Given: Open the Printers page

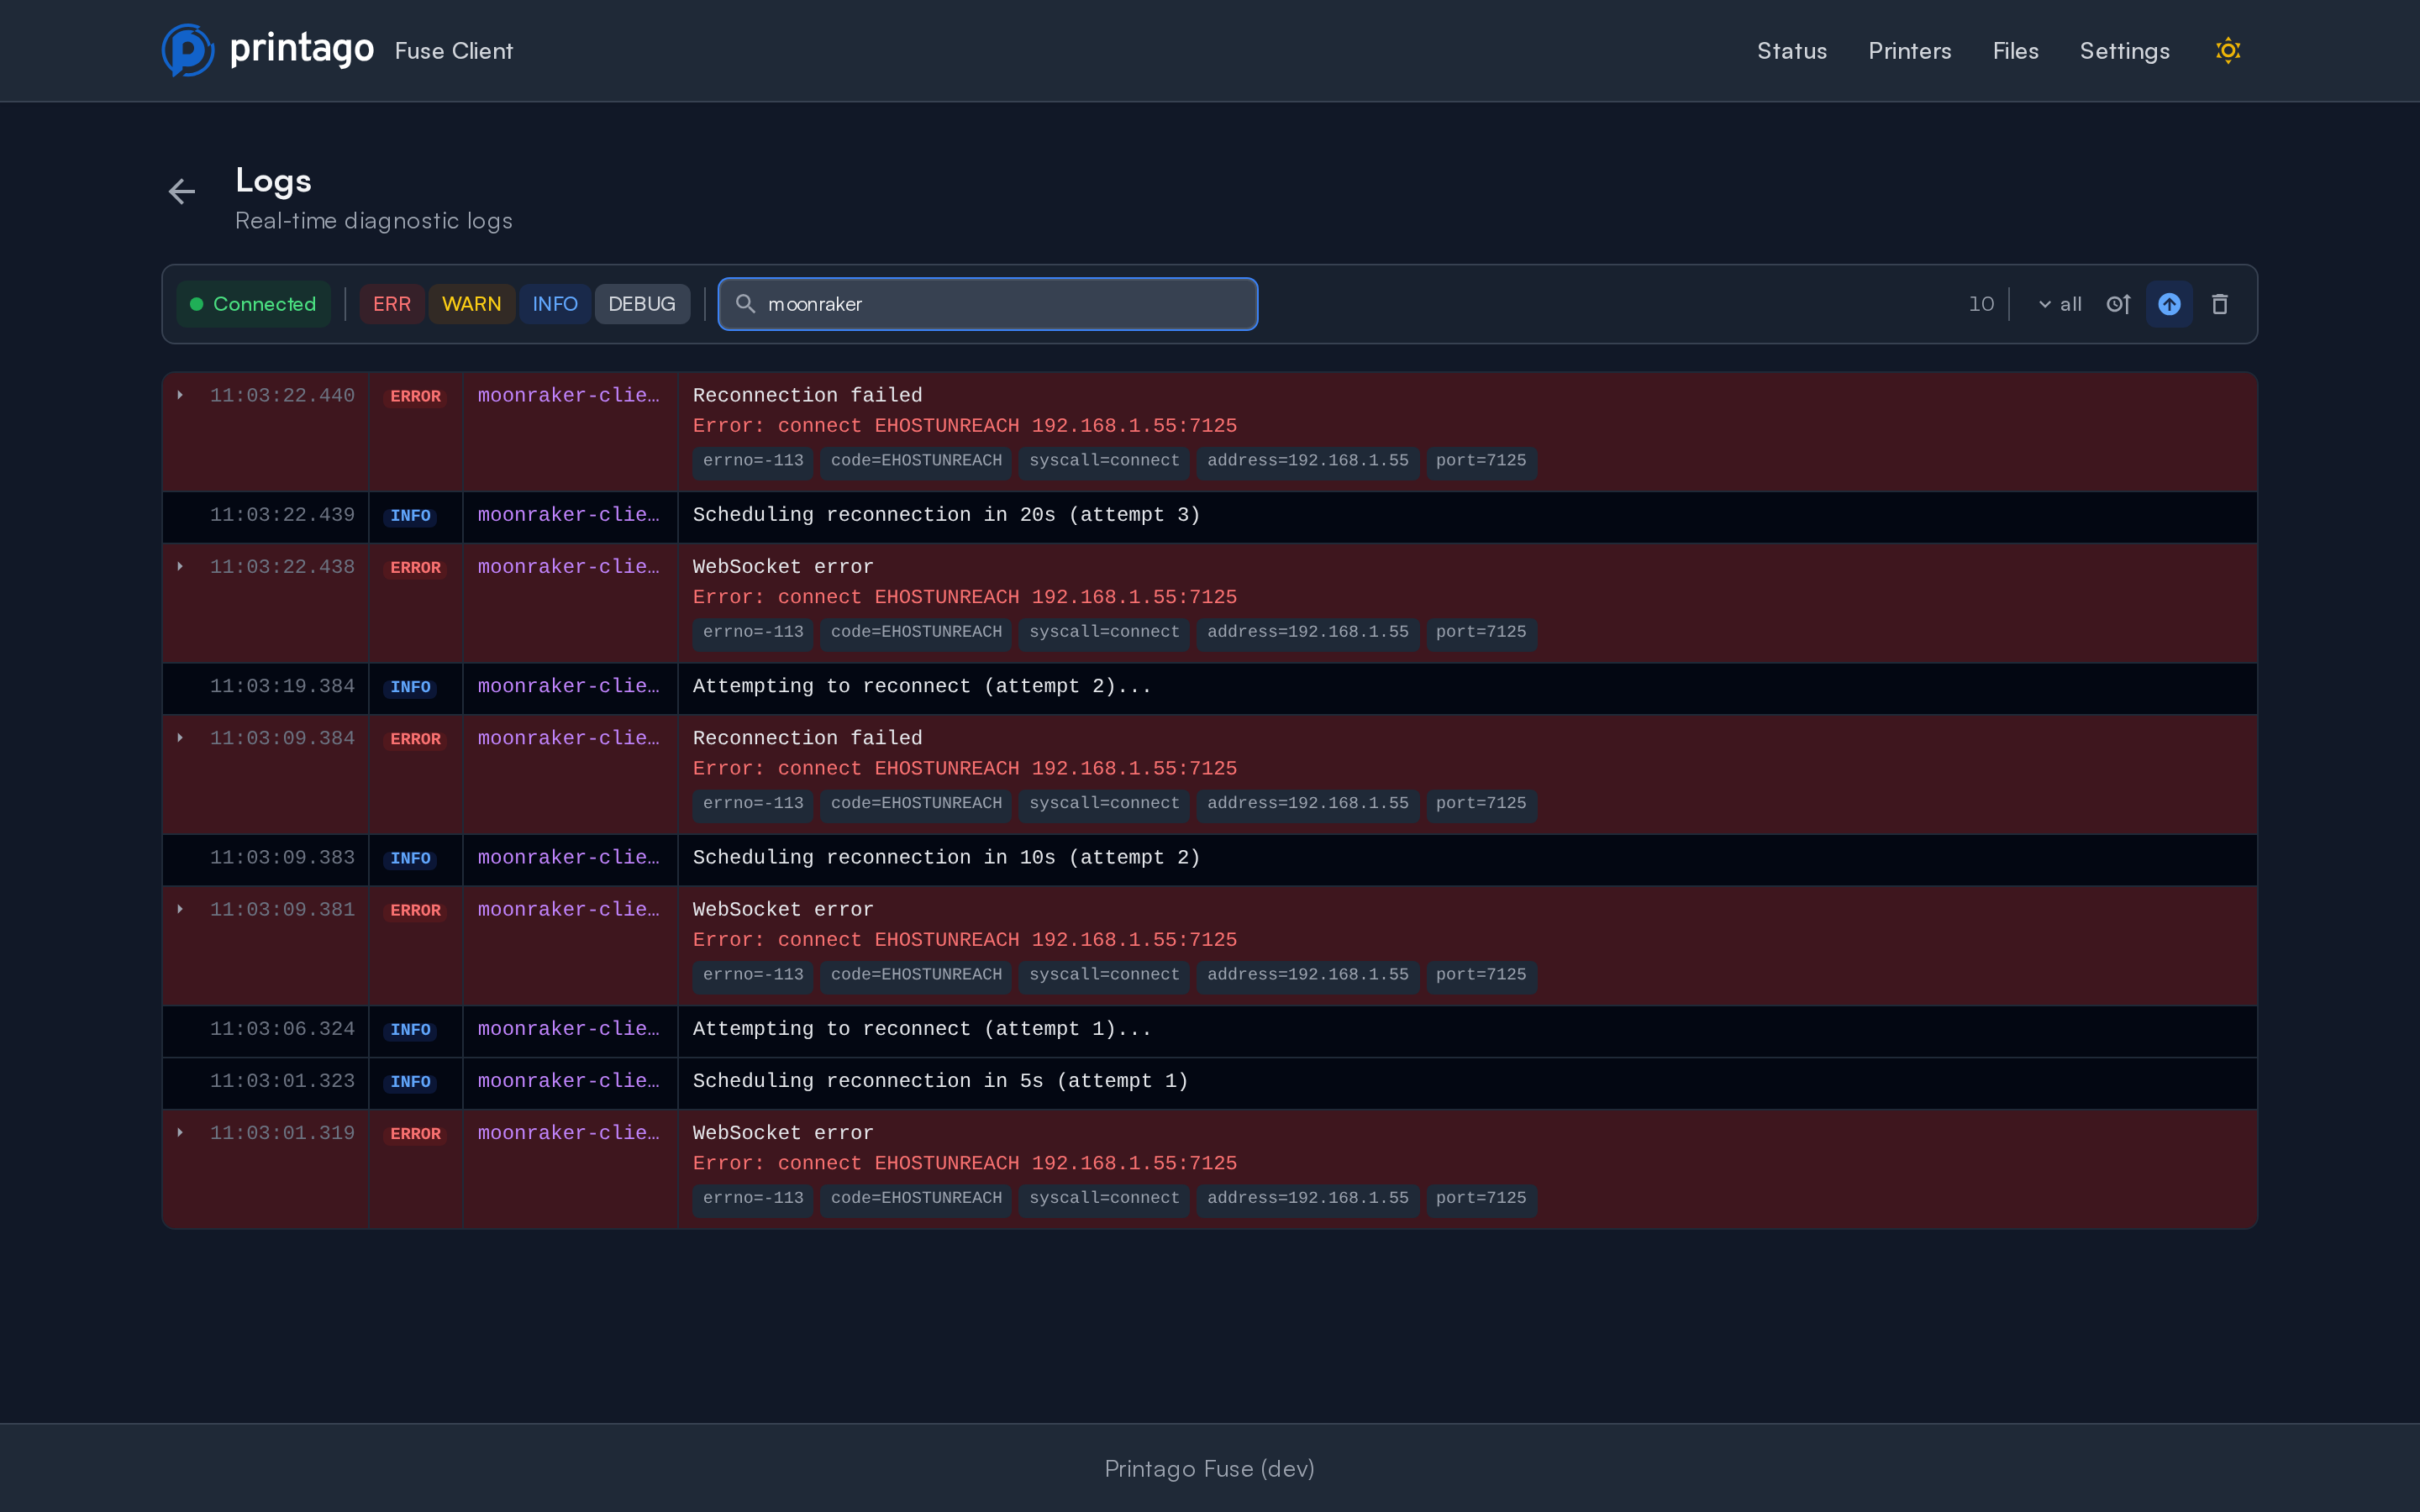Looking at the screenshot, I should click(1909, 50).
